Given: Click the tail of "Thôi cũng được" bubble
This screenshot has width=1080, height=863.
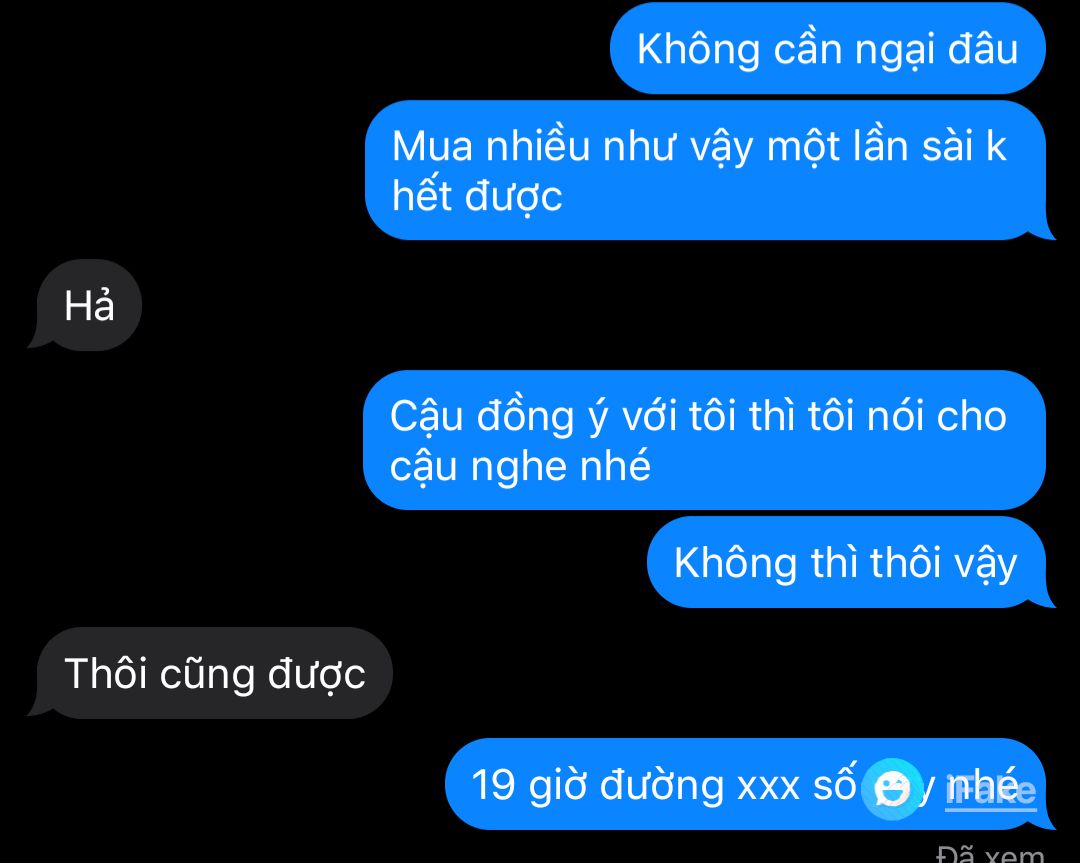Looking at the screenshot, I should (x=37, y=709).
